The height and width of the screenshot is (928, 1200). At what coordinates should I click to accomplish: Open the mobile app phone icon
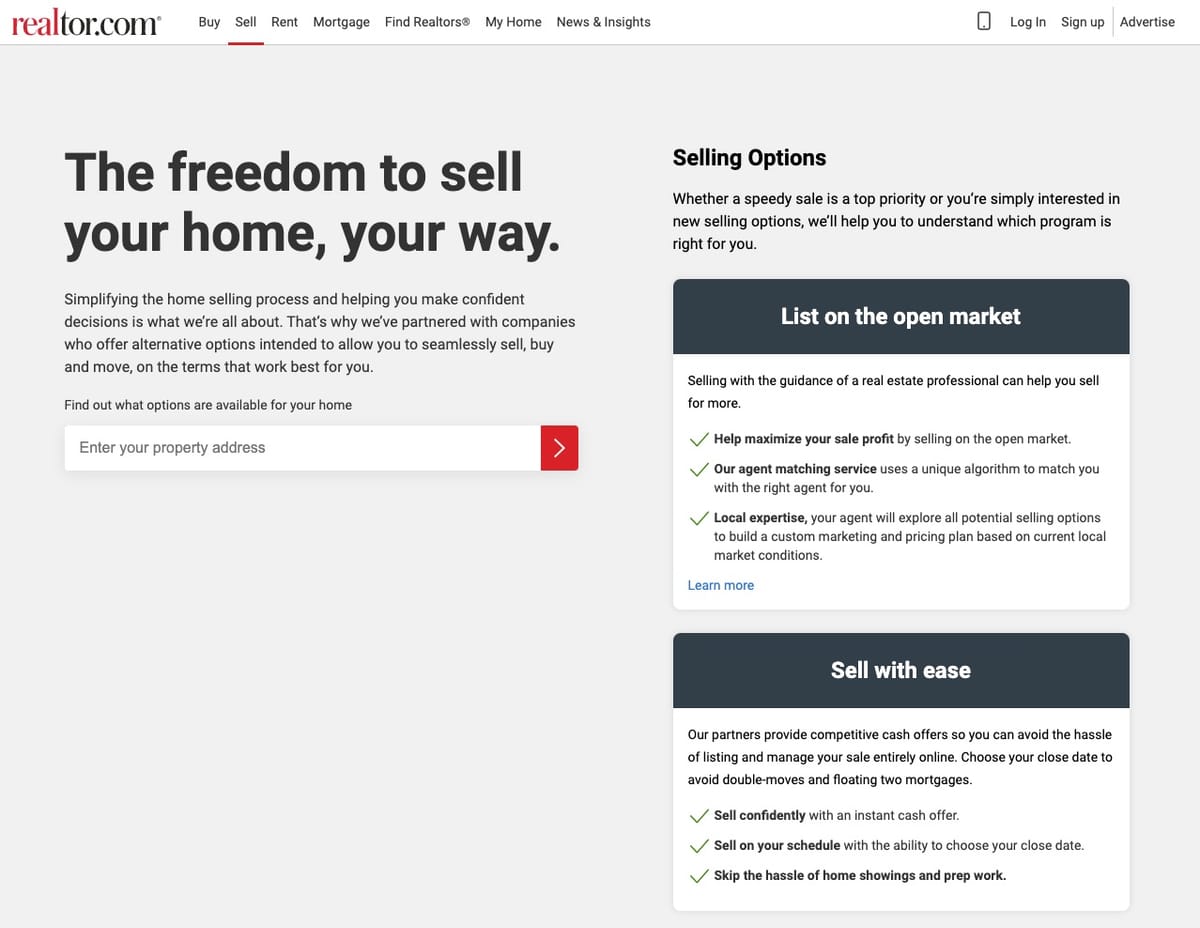pyautogui.click(x=983, y=20)
